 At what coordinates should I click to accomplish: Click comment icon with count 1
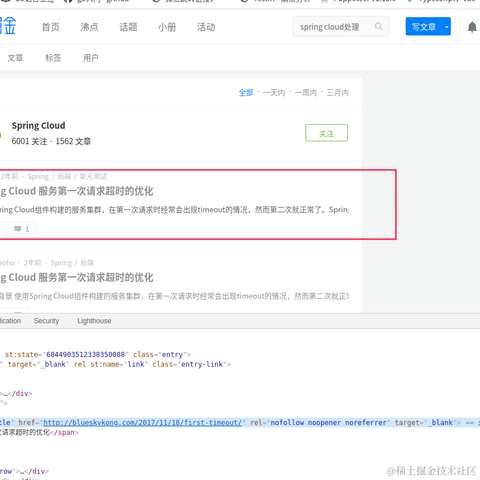[21, 229]
